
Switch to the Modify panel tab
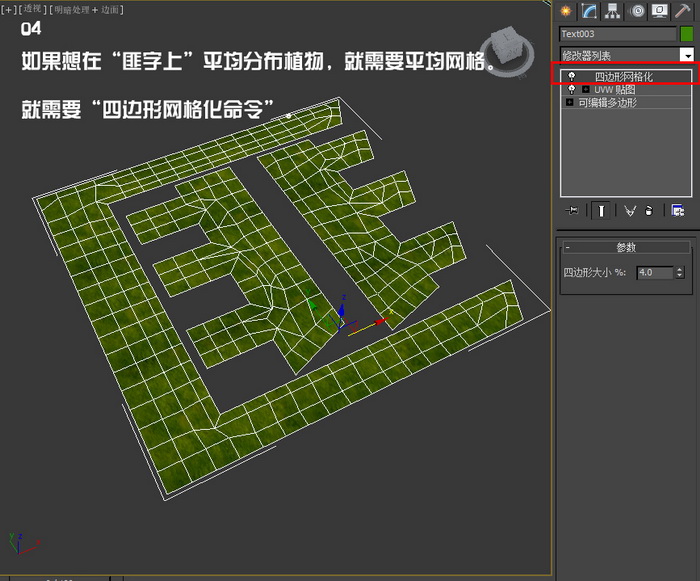[589, 11]
